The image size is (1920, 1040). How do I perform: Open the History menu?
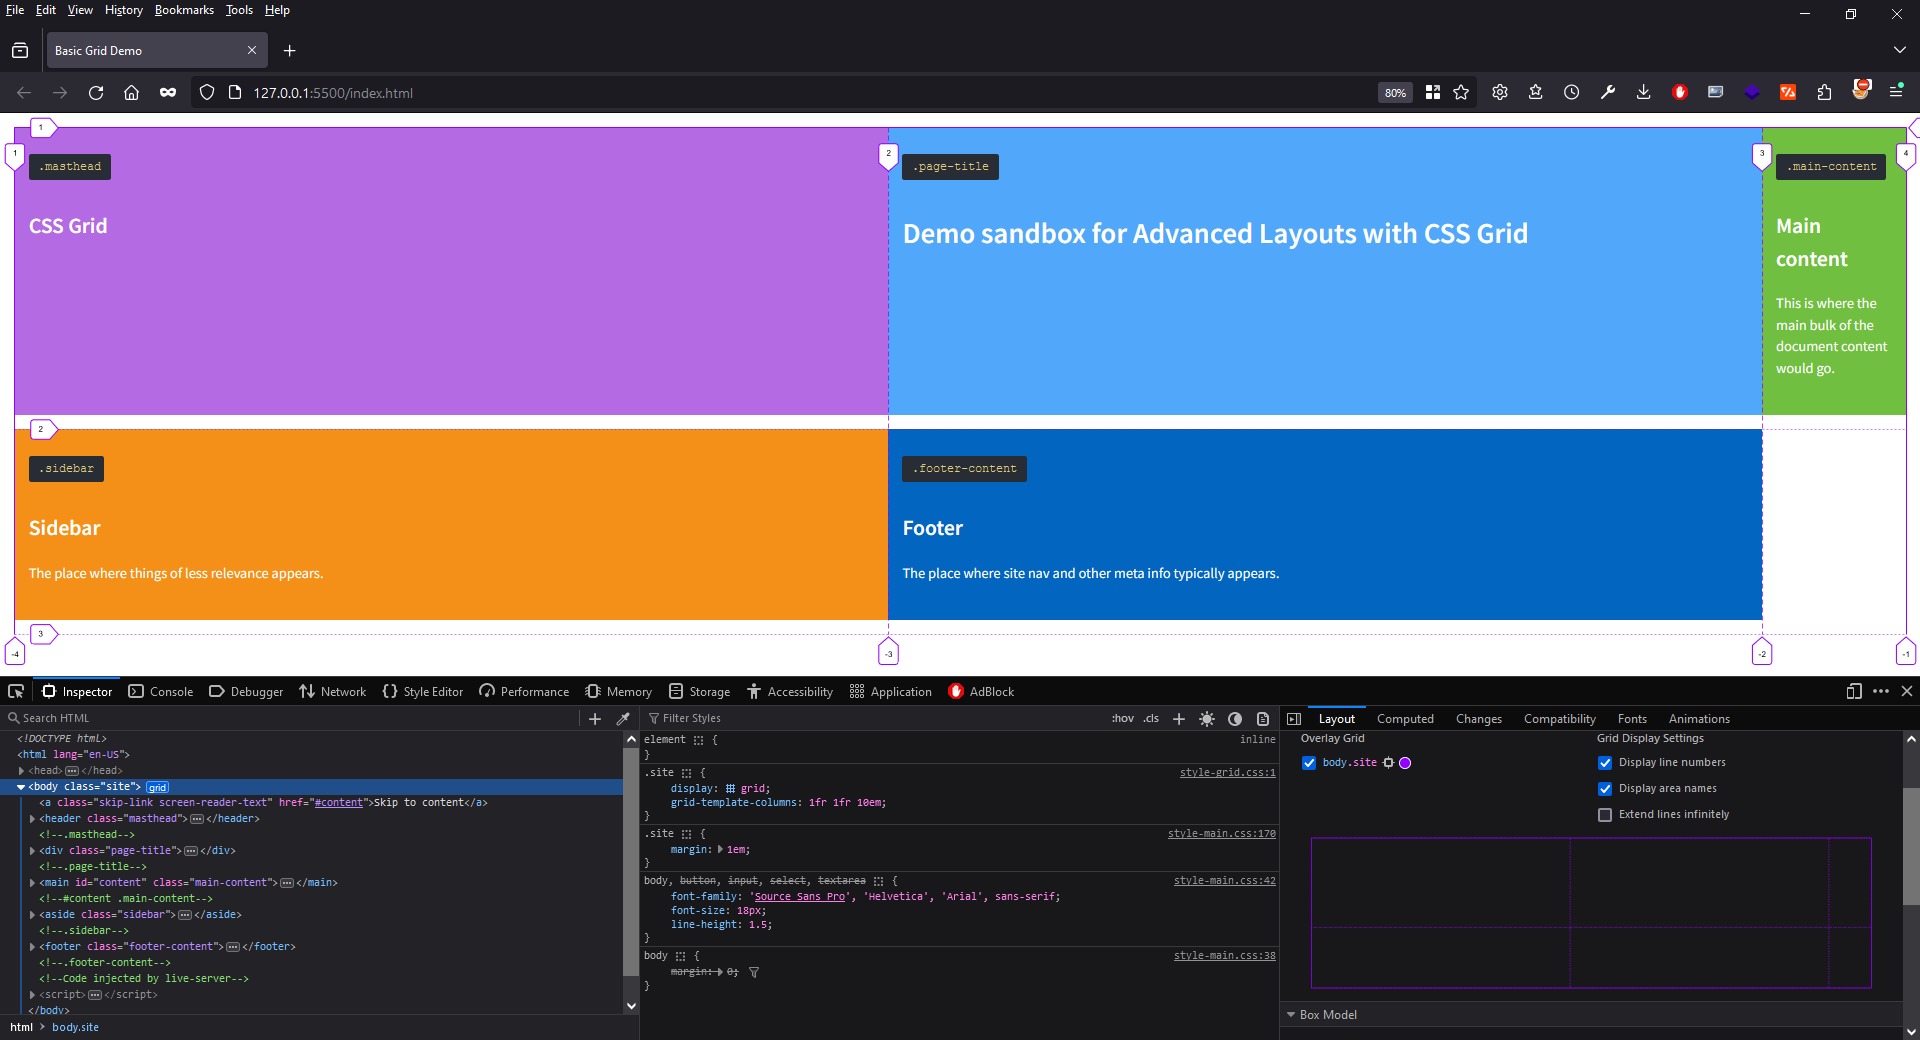(124, 10)
